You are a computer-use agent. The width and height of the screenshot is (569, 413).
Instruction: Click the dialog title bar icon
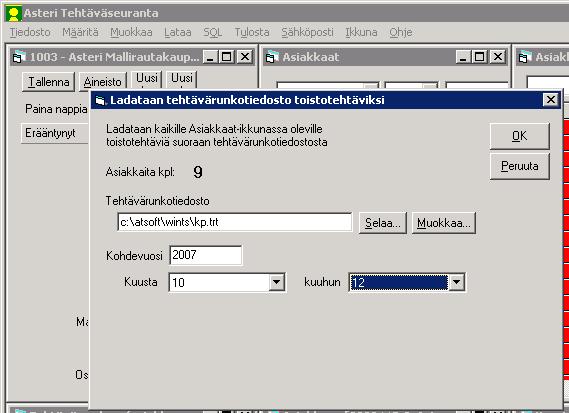click(100, 100)
